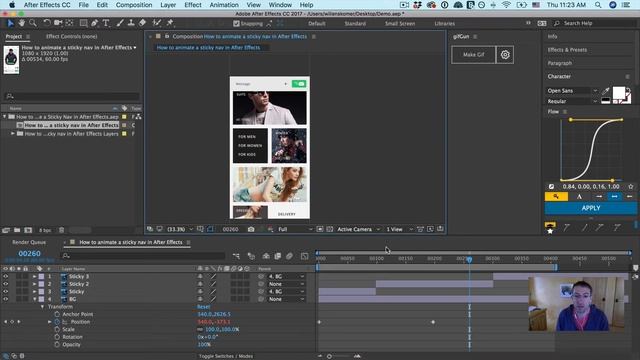Click the Character panel eyedropper
640x360 pixels.
[x=606, y=91]
